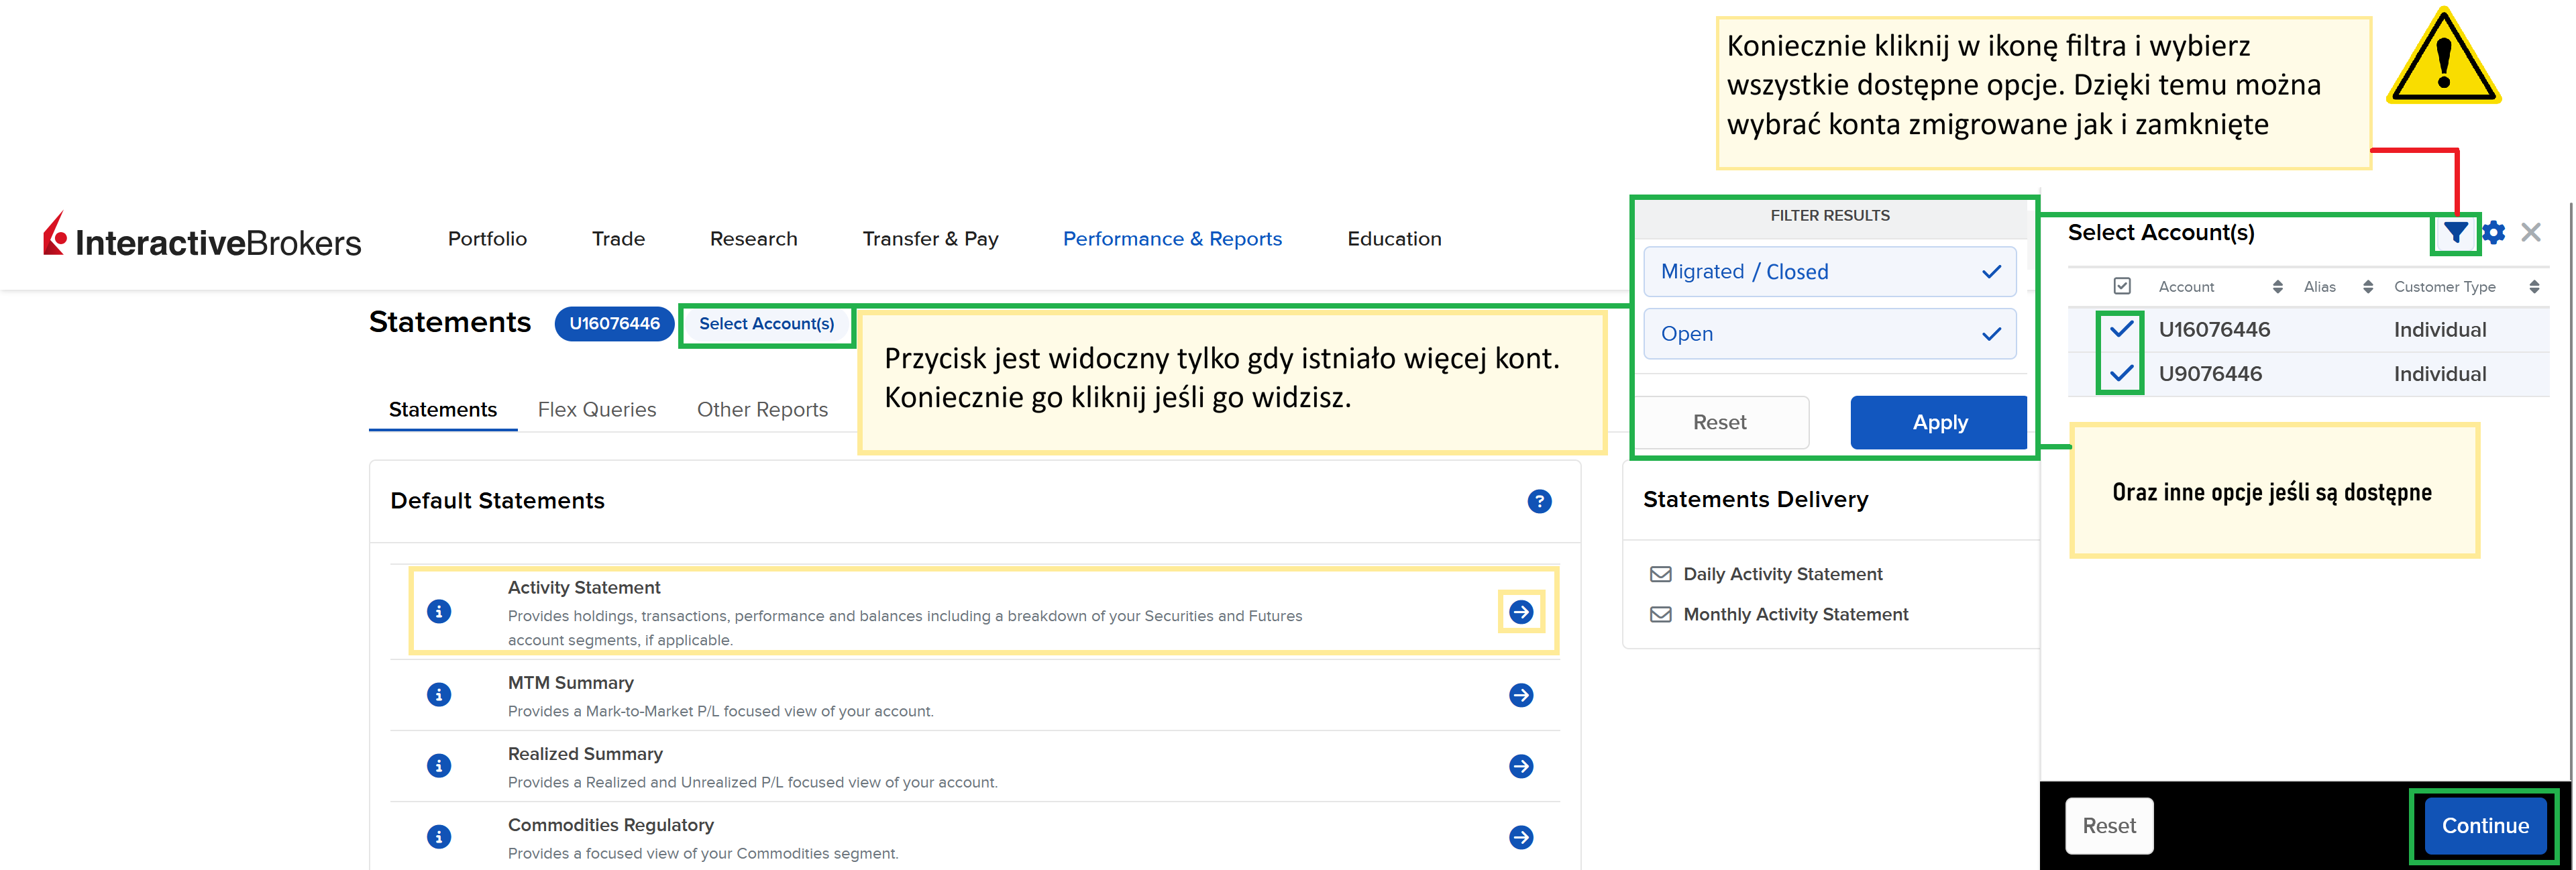Viewport: 2576px width, 870px height.
Task: Run Activity Statement using its arrow icon
Action: click(x=1521, y=612)
